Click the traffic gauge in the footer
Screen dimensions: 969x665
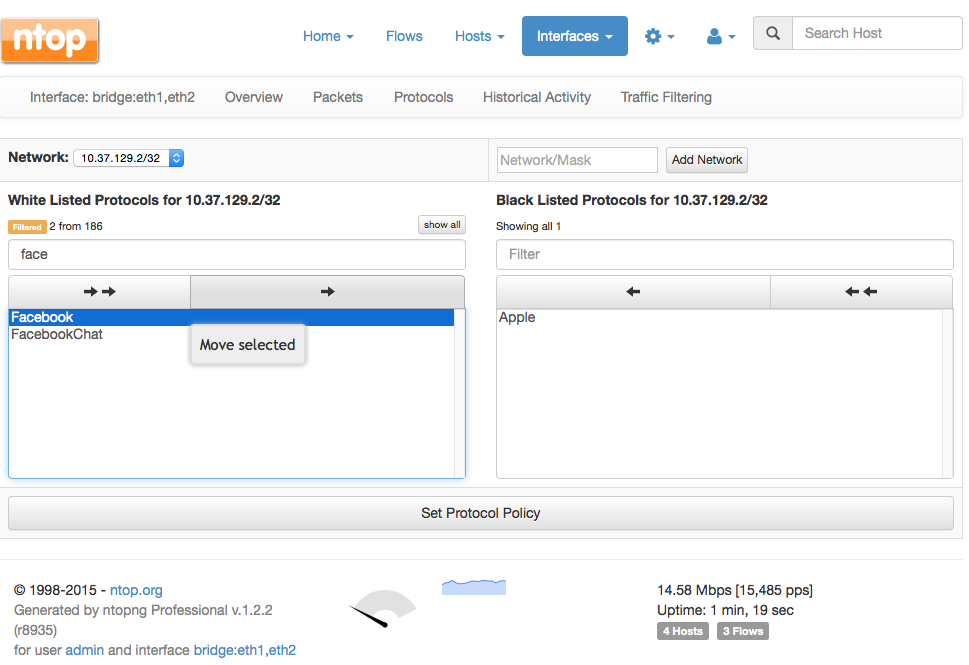coord(383,609)
